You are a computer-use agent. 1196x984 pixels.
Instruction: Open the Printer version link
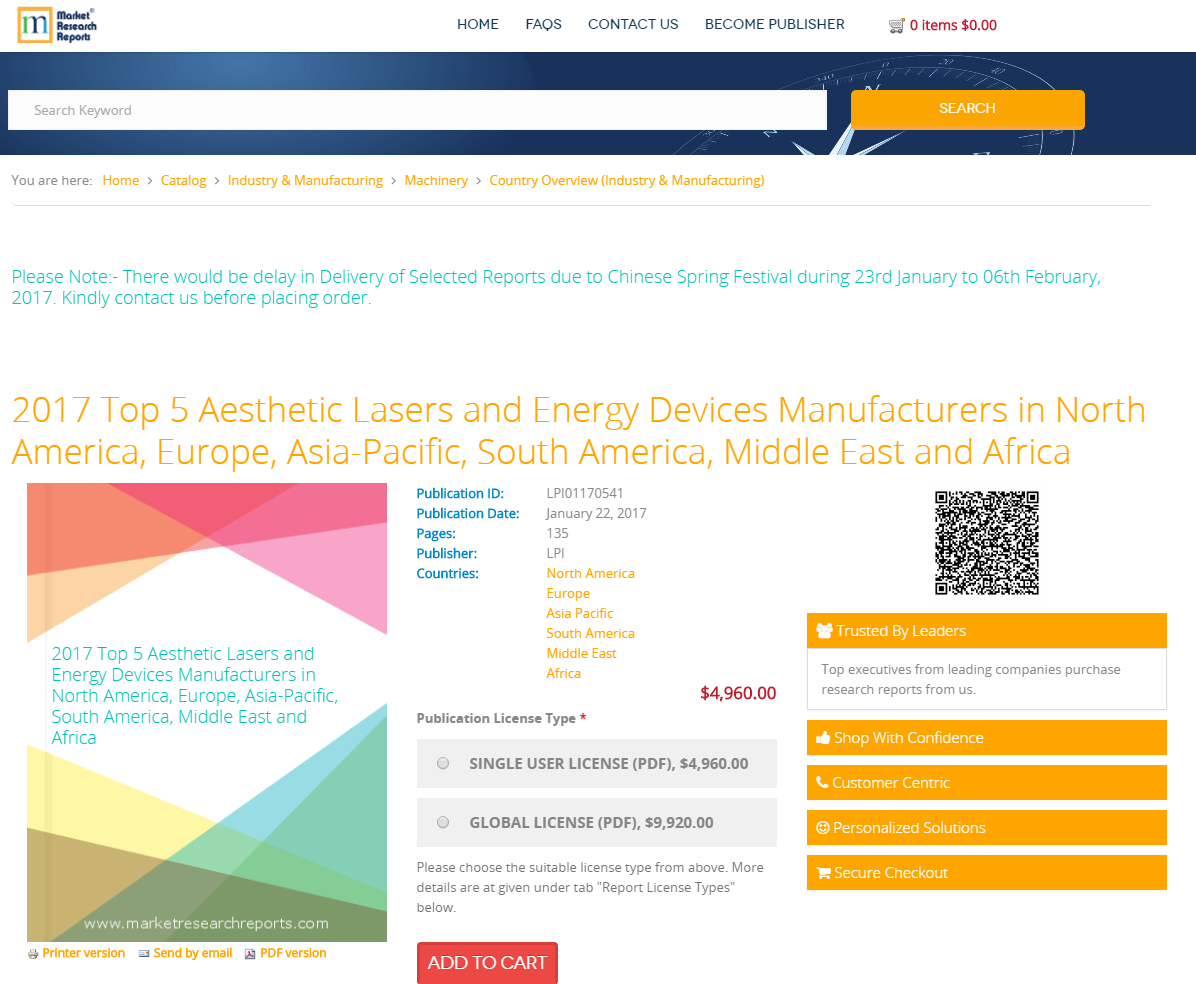coord(84,953)
